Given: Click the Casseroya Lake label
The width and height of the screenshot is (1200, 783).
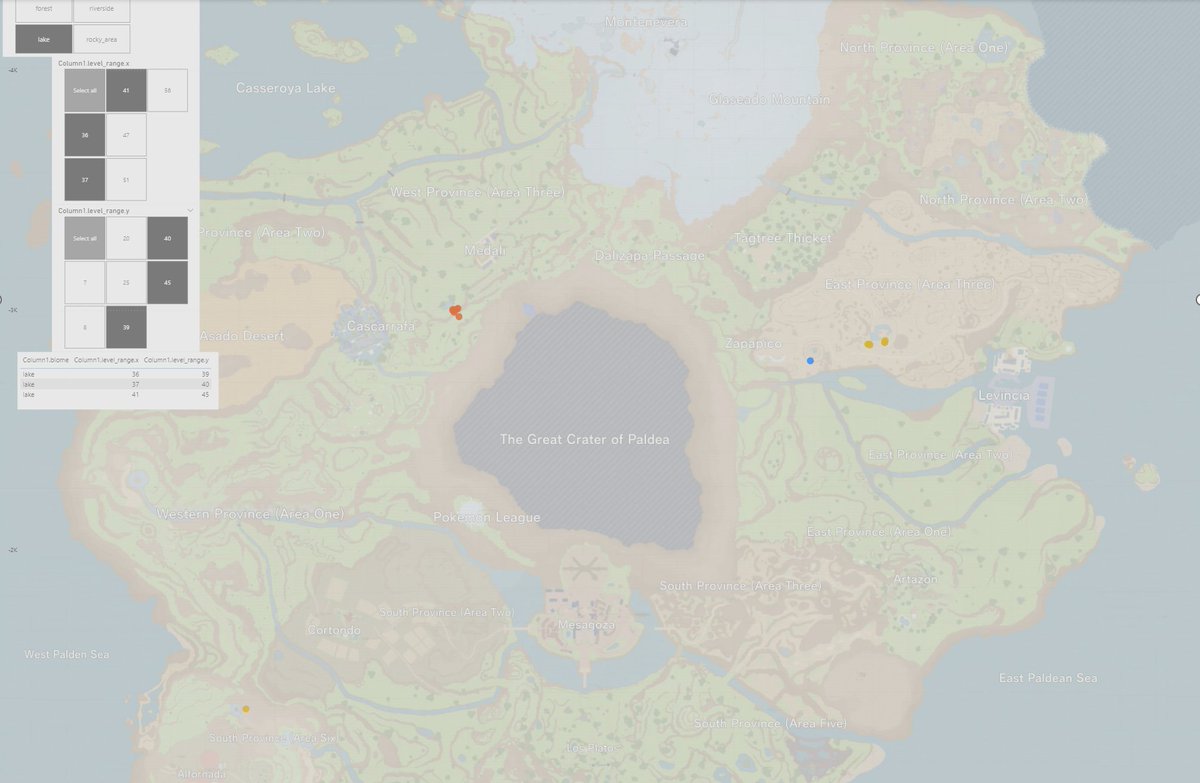Looking at the screenshot, I should tap(286, 88).
